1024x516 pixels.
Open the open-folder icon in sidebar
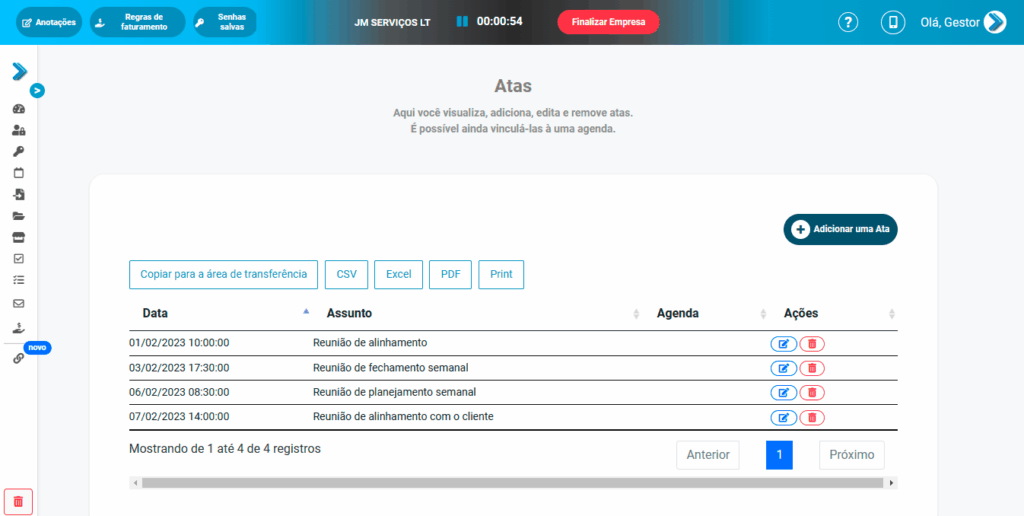tap(18, 216)
